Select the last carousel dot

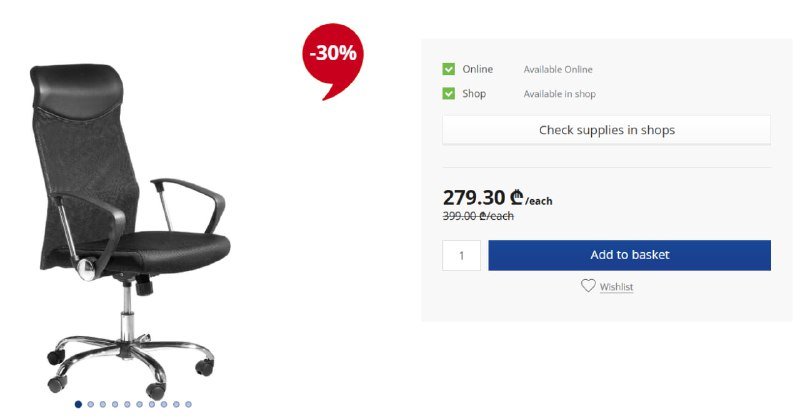click(x=188, y=404)
